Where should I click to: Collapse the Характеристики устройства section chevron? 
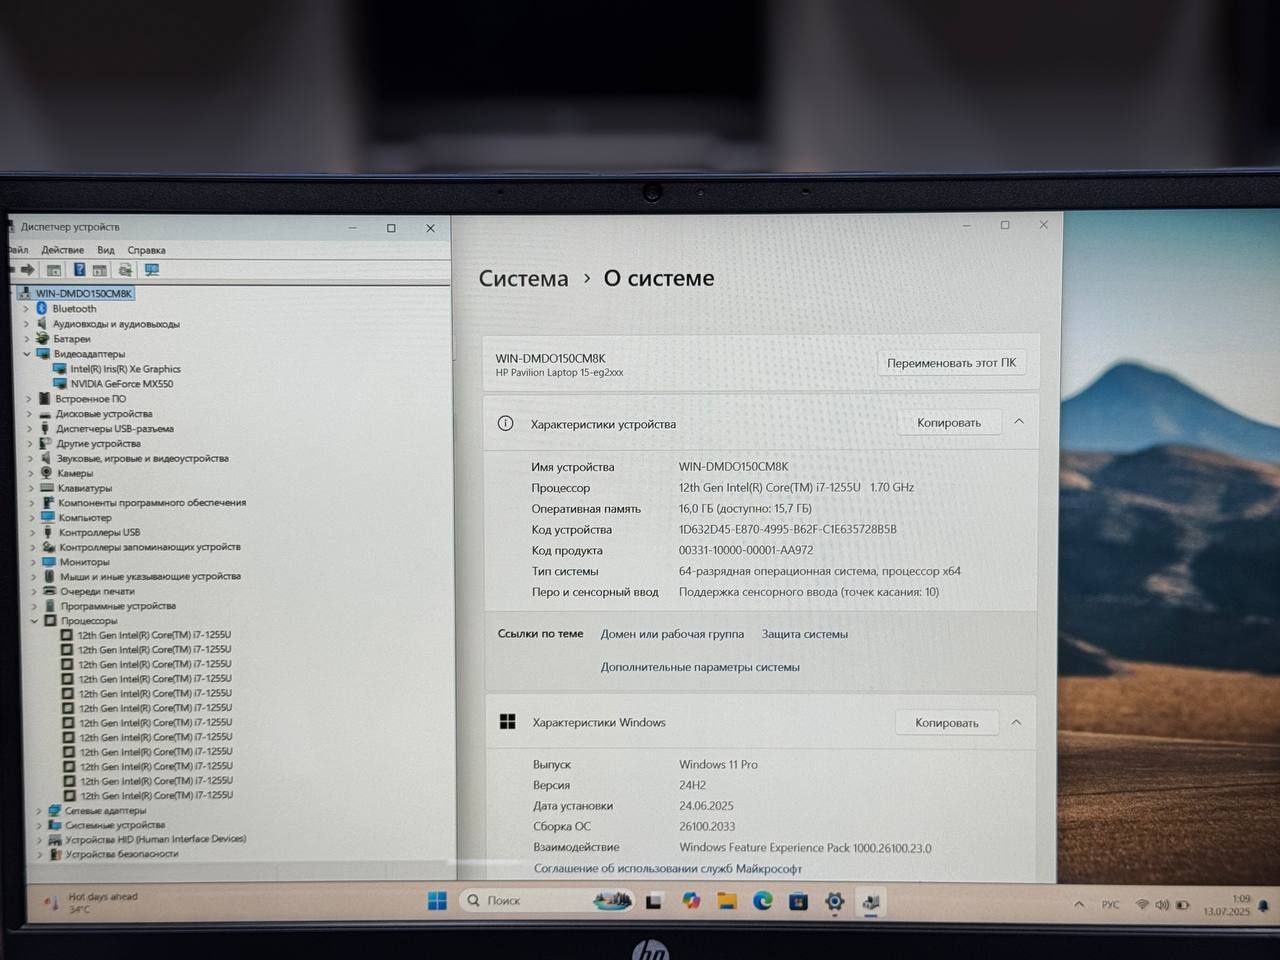click(x=1019, y=422)
